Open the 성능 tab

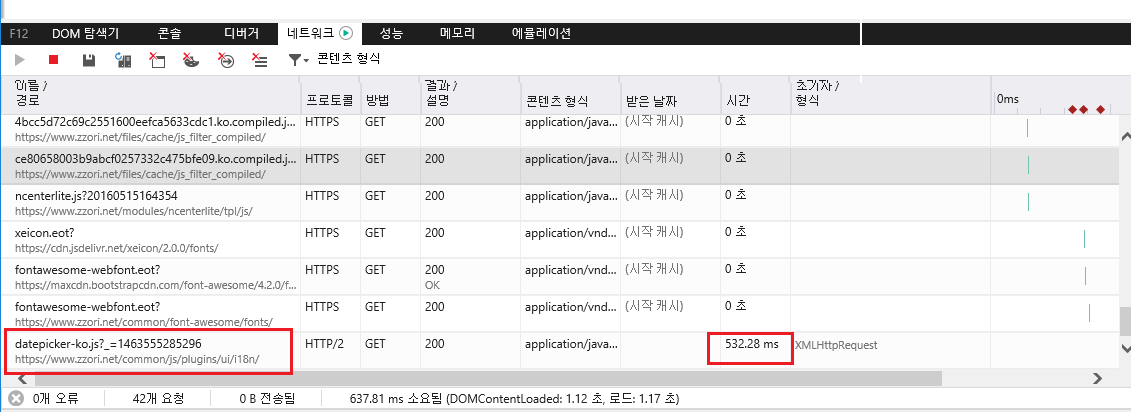coord(391,33)
